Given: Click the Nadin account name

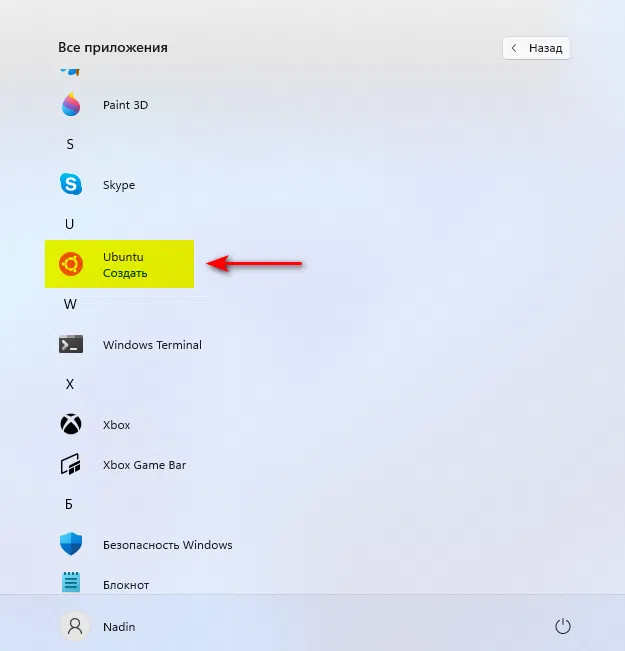Looking at the screenshot, I should (x=119, y=627).
